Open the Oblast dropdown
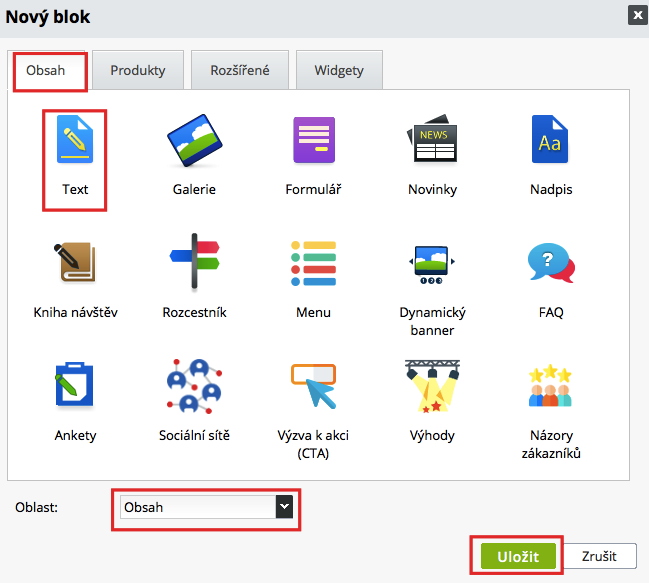649x583 pixels. click(x=206, y=508)
